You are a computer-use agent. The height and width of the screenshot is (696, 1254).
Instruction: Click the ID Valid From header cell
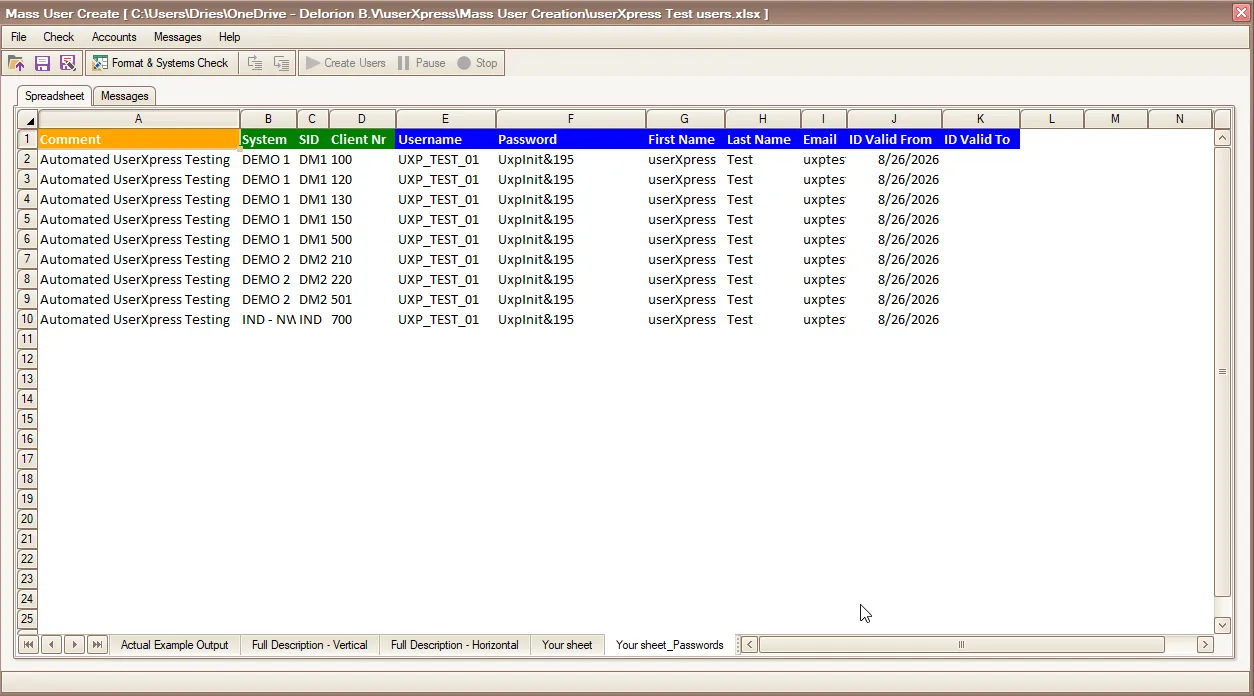[894, 139]
